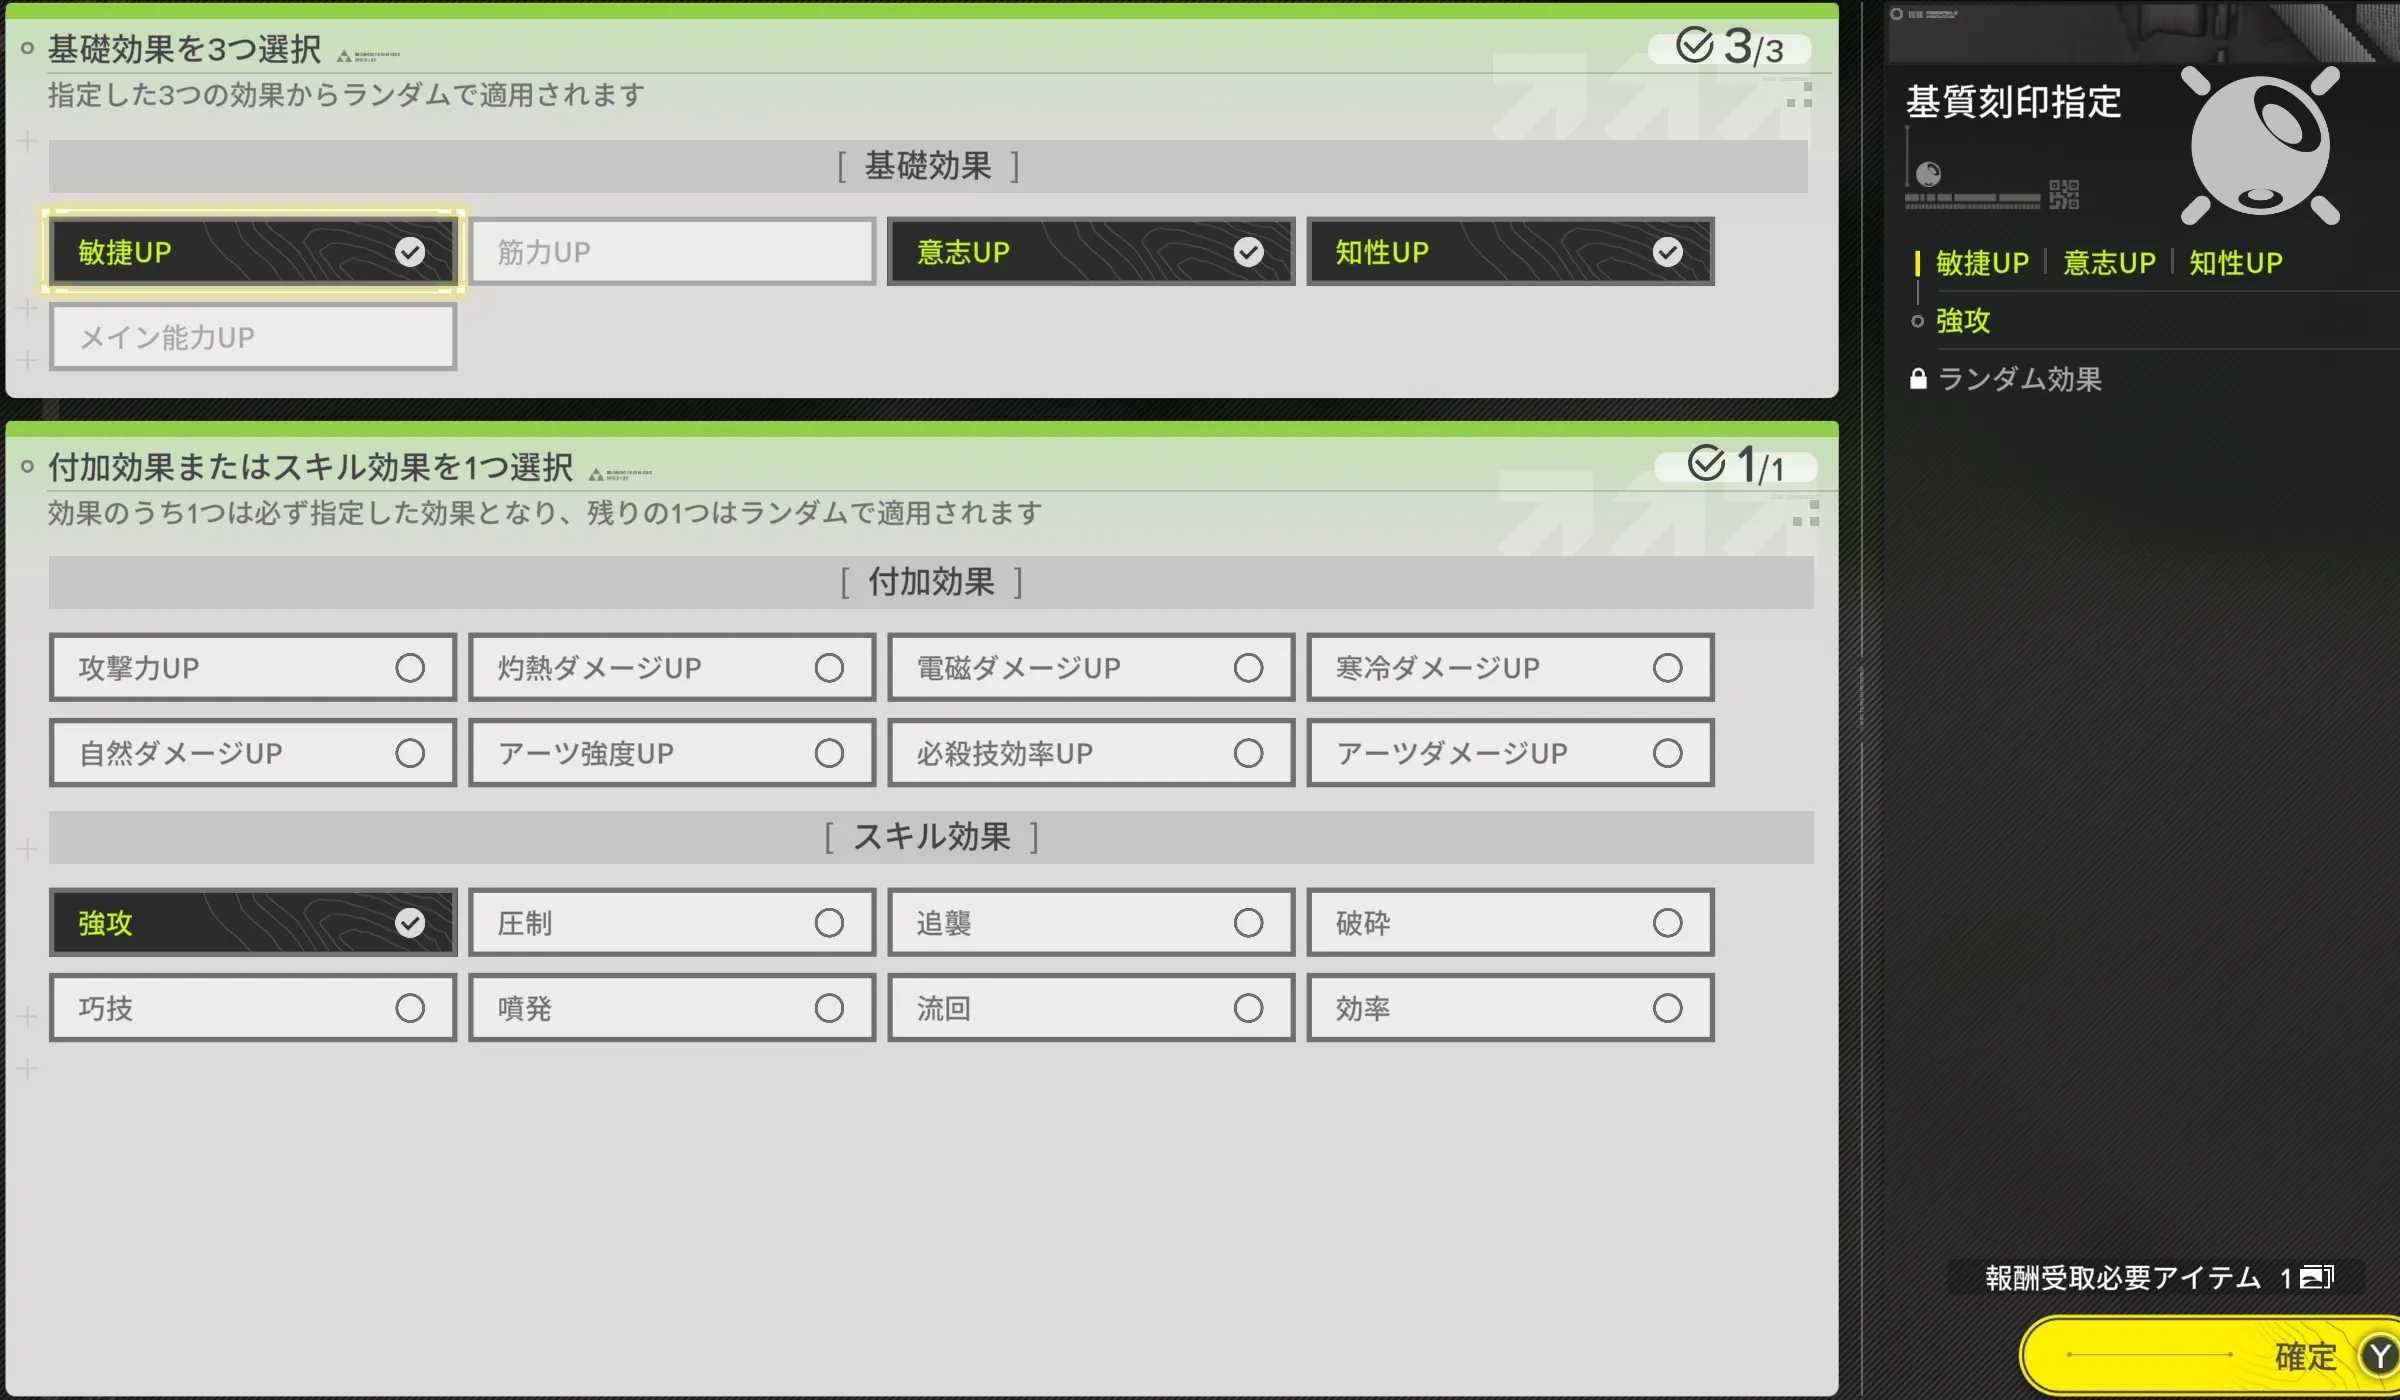Uncheck the 敏捷UP base effect
Screen dimensions: 2400x1400
pyautogui.click(x=252, y=252)
